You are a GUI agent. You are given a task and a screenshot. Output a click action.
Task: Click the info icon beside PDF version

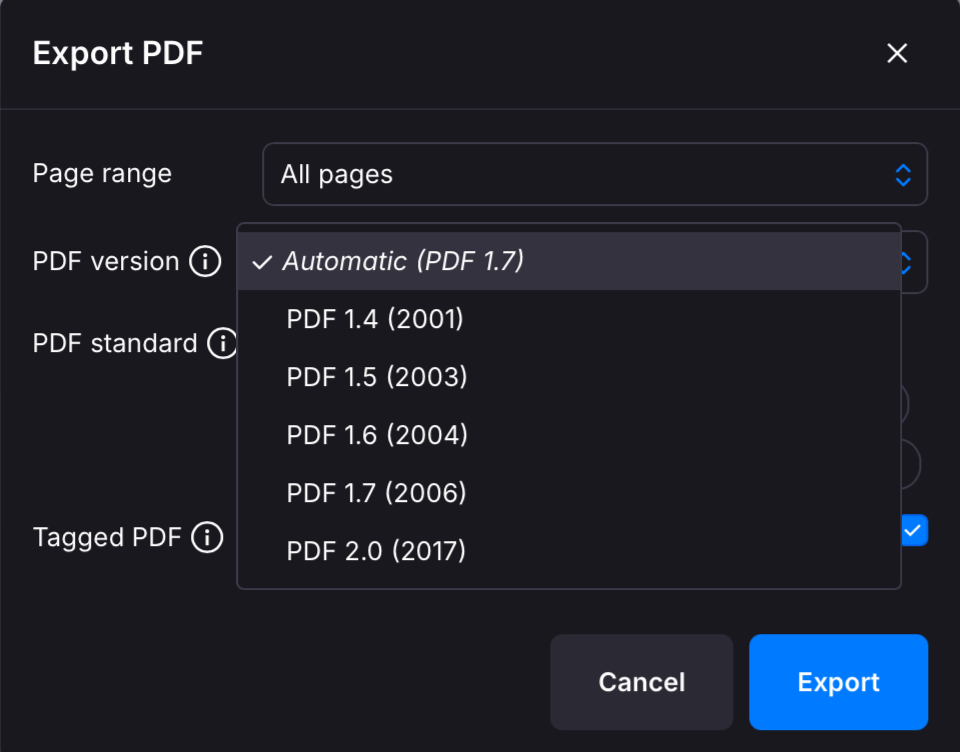[x=205, y=262]
